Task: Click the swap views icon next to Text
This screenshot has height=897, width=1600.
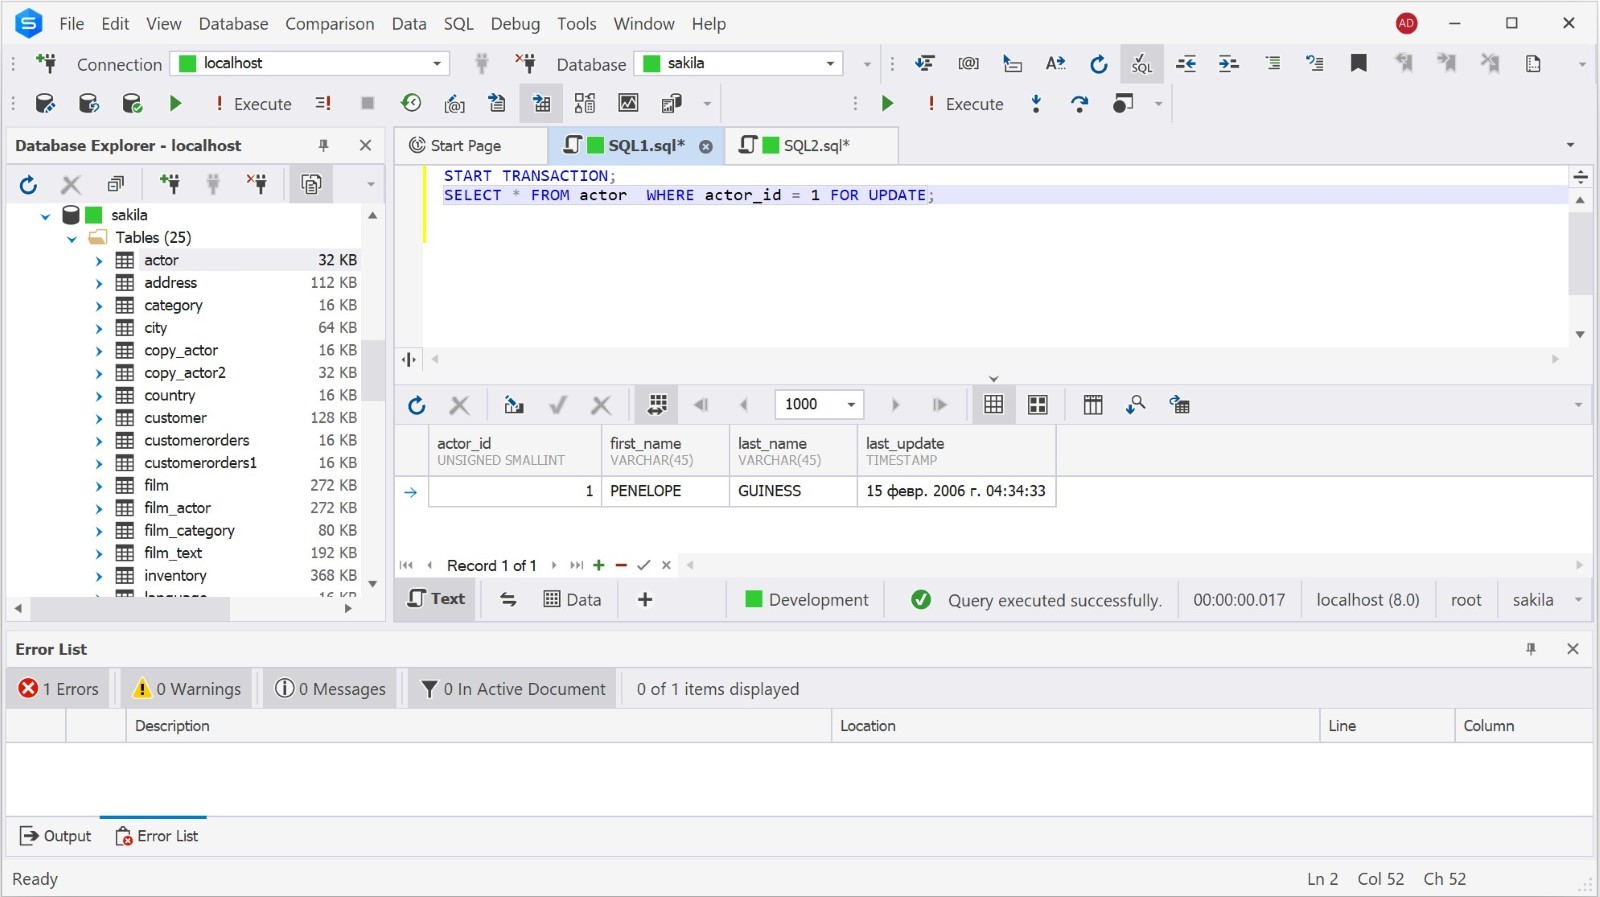Action: 508,600
